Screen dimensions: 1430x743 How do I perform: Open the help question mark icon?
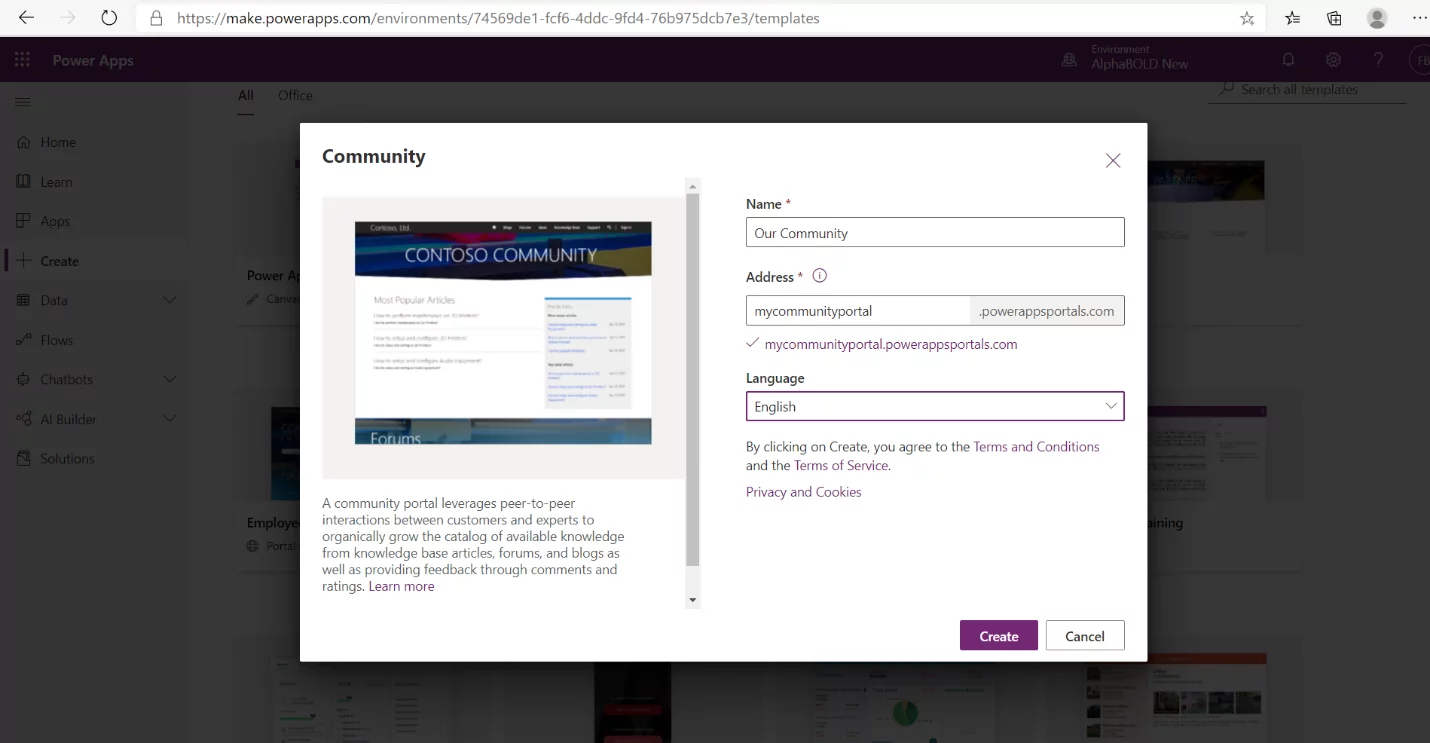tap(1378, 60)
